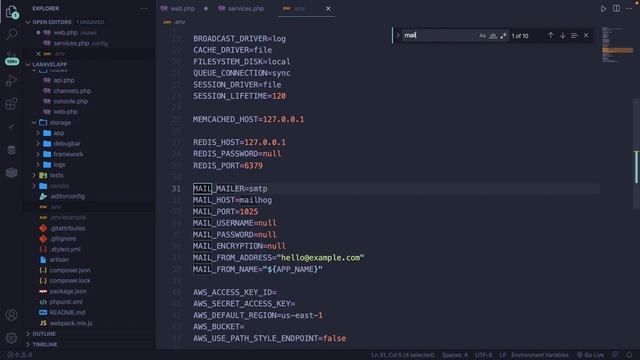This screenshot has width=640, height=360.
Task: Change UTF-8 encoding in status bar
Action: [484, 355]
